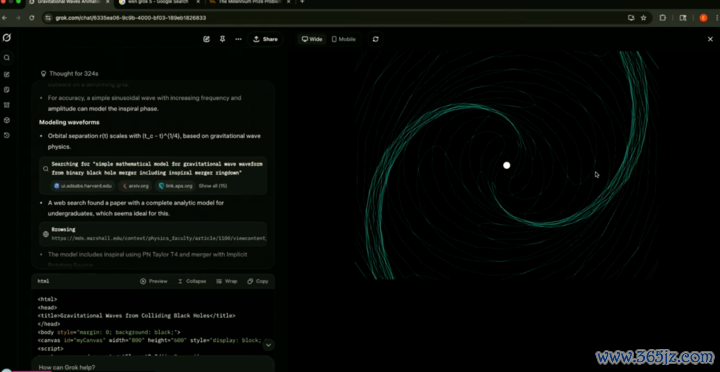Expand the Thought for 324s section
The image size is (720, 372).
(x=69, y=73)
